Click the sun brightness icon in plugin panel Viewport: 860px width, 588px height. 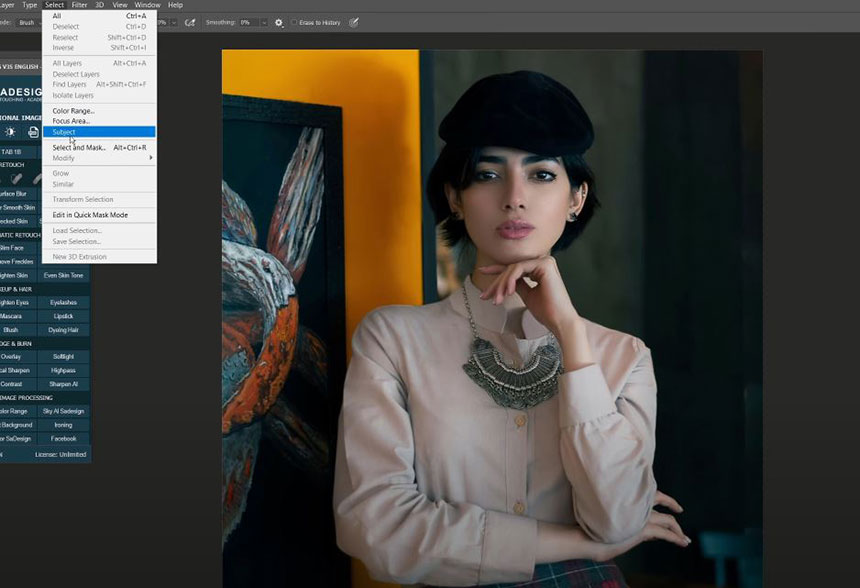tap(11, 132)
